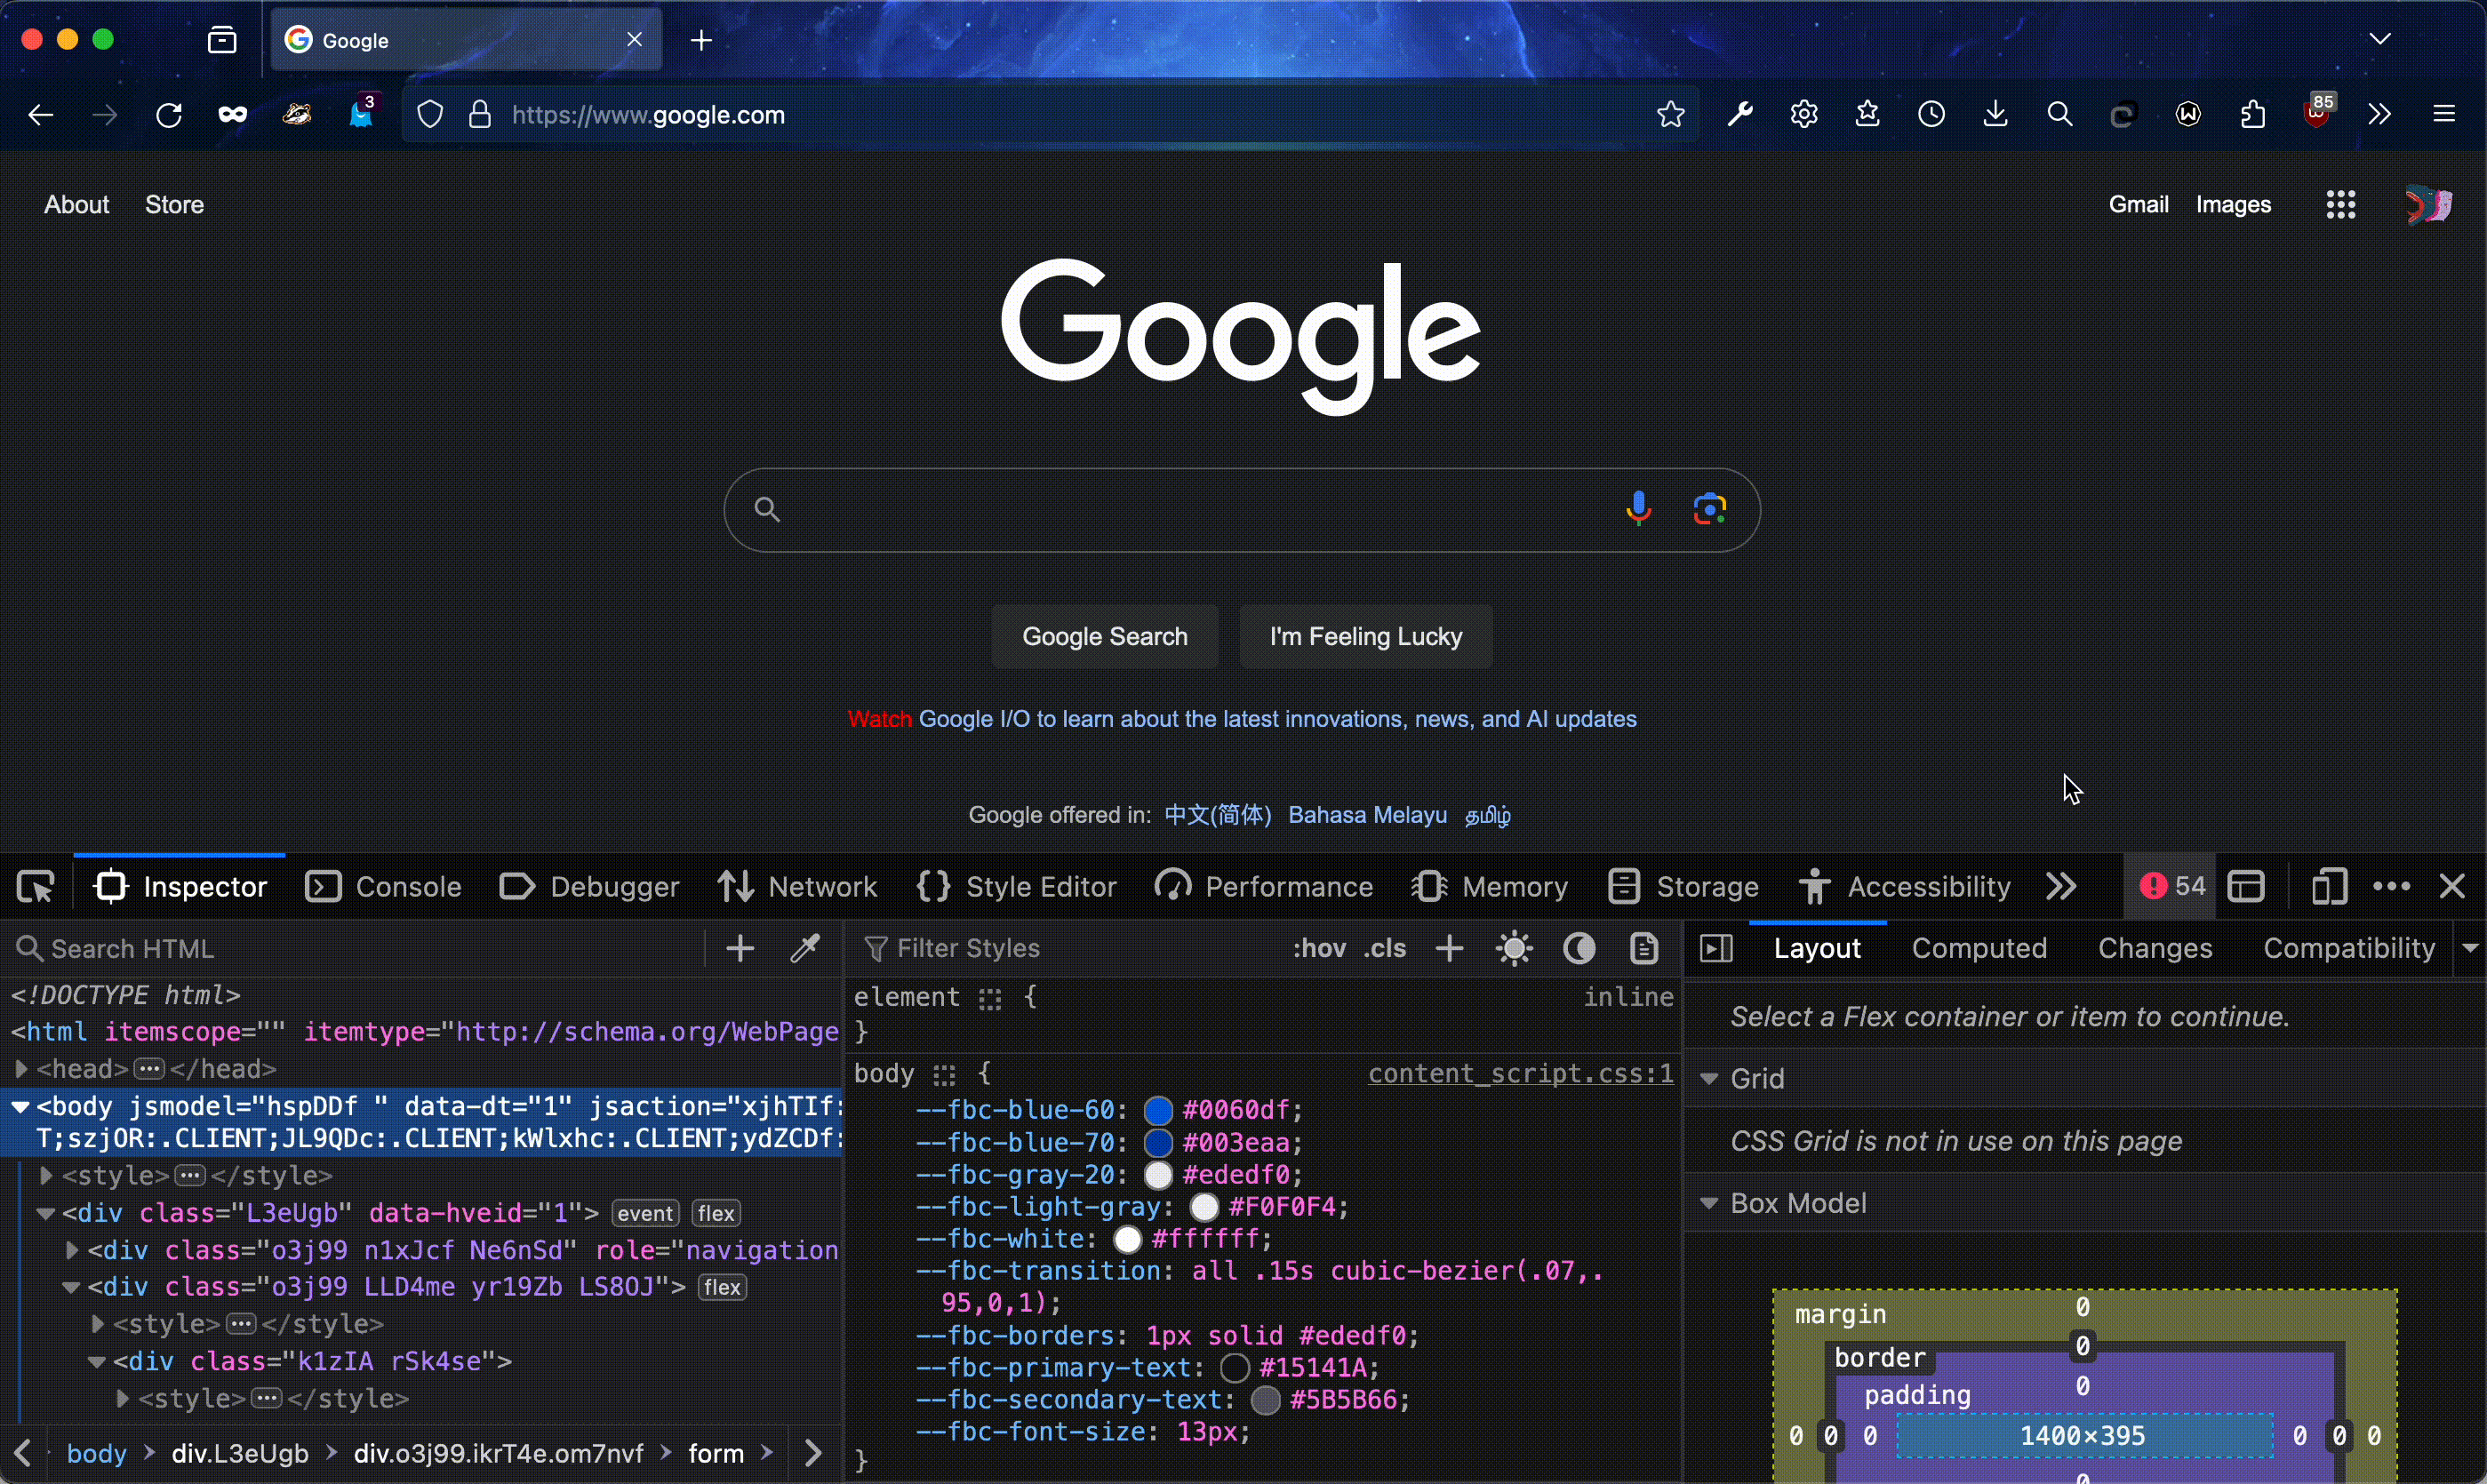
Task: Click the --fbc-secondary-text color swatch
Action: [x=1266, y=1401]
